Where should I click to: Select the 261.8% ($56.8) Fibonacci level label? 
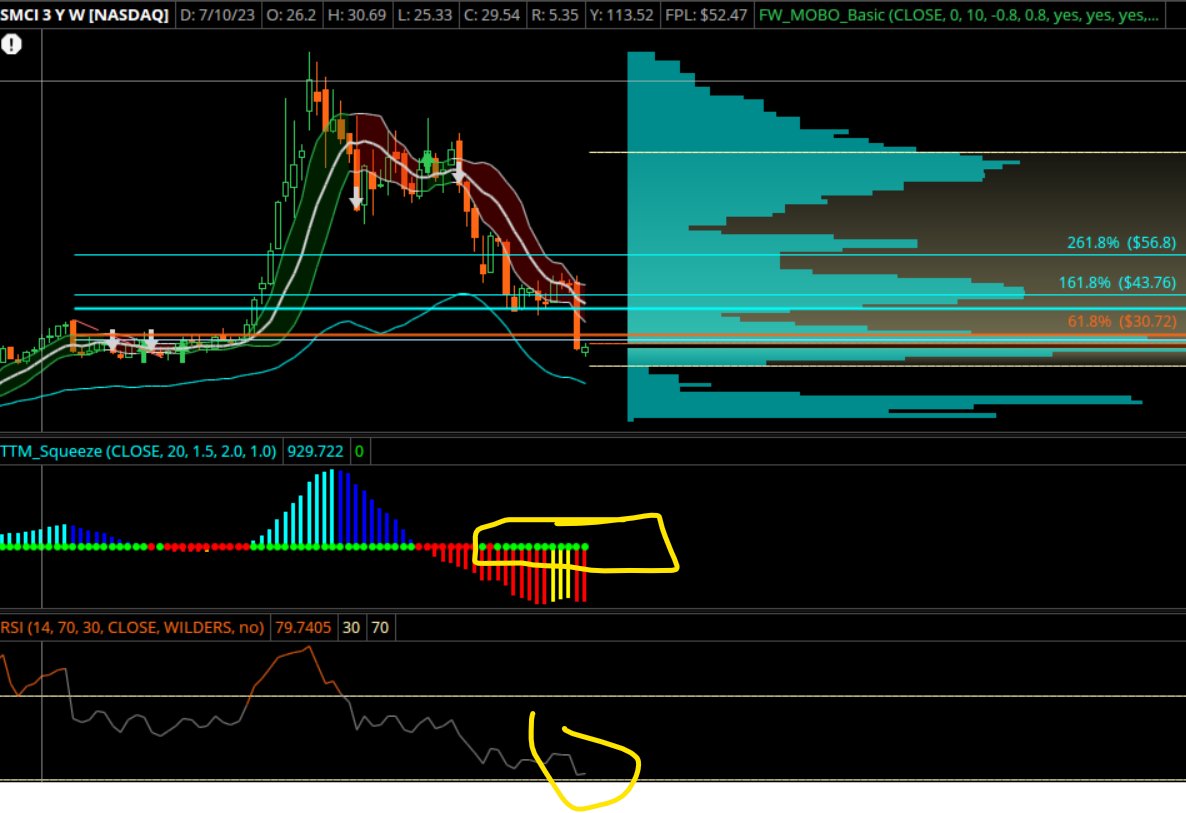click(1120, 242)
